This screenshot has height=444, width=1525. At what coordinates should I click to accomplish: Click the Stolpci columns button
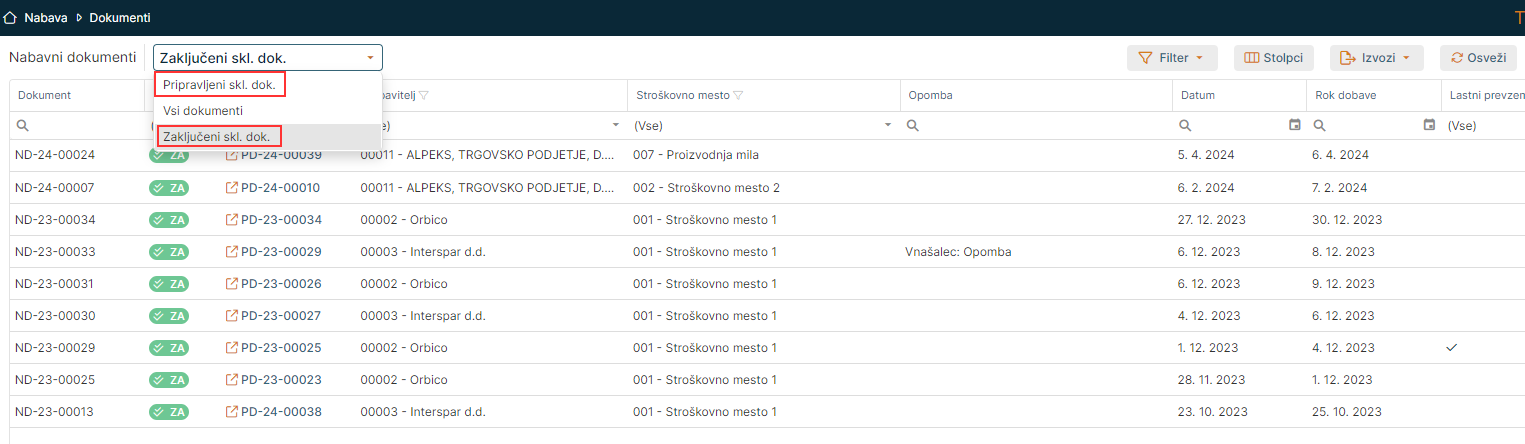[x=1273, y=58]
